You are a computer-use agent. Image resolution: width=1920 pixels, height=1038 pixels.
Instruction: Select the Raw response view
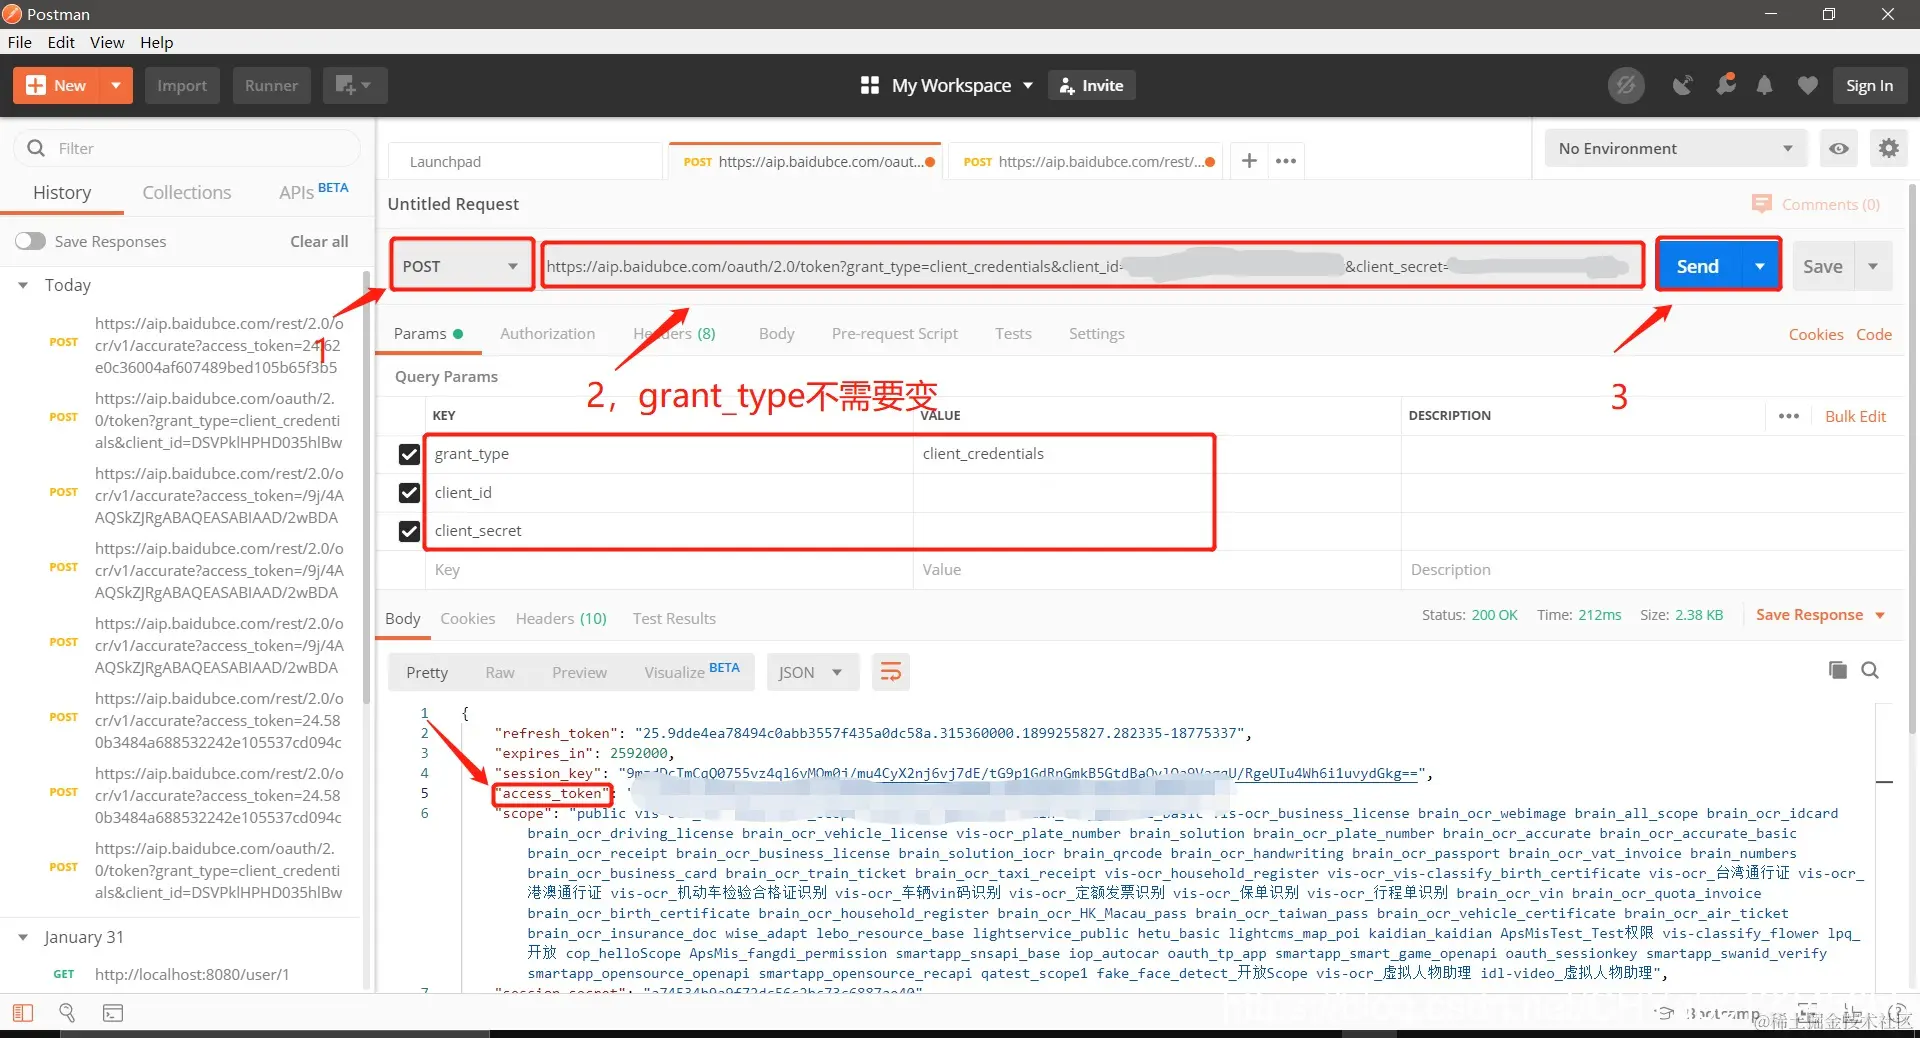pos(500,672)
